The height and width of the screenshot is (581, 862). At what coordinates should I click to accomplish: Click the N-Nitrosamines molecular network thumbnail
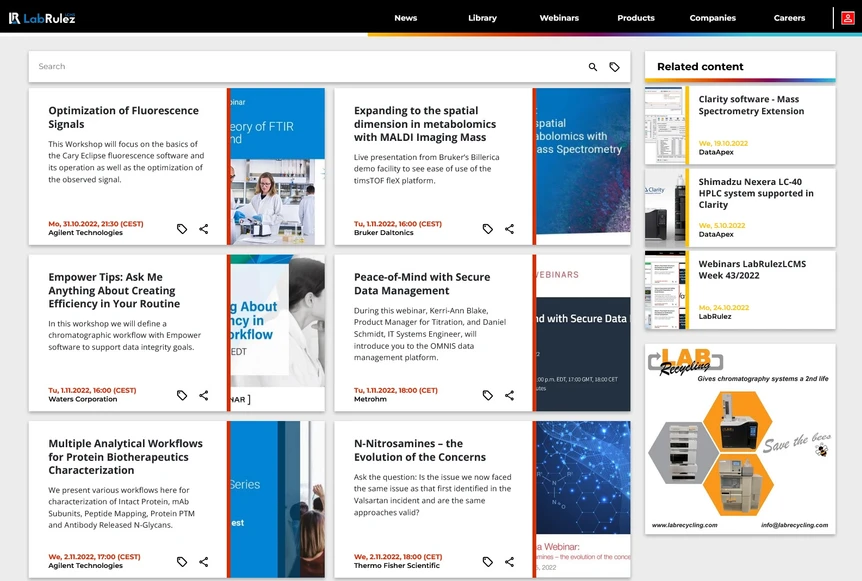point(583,500)
